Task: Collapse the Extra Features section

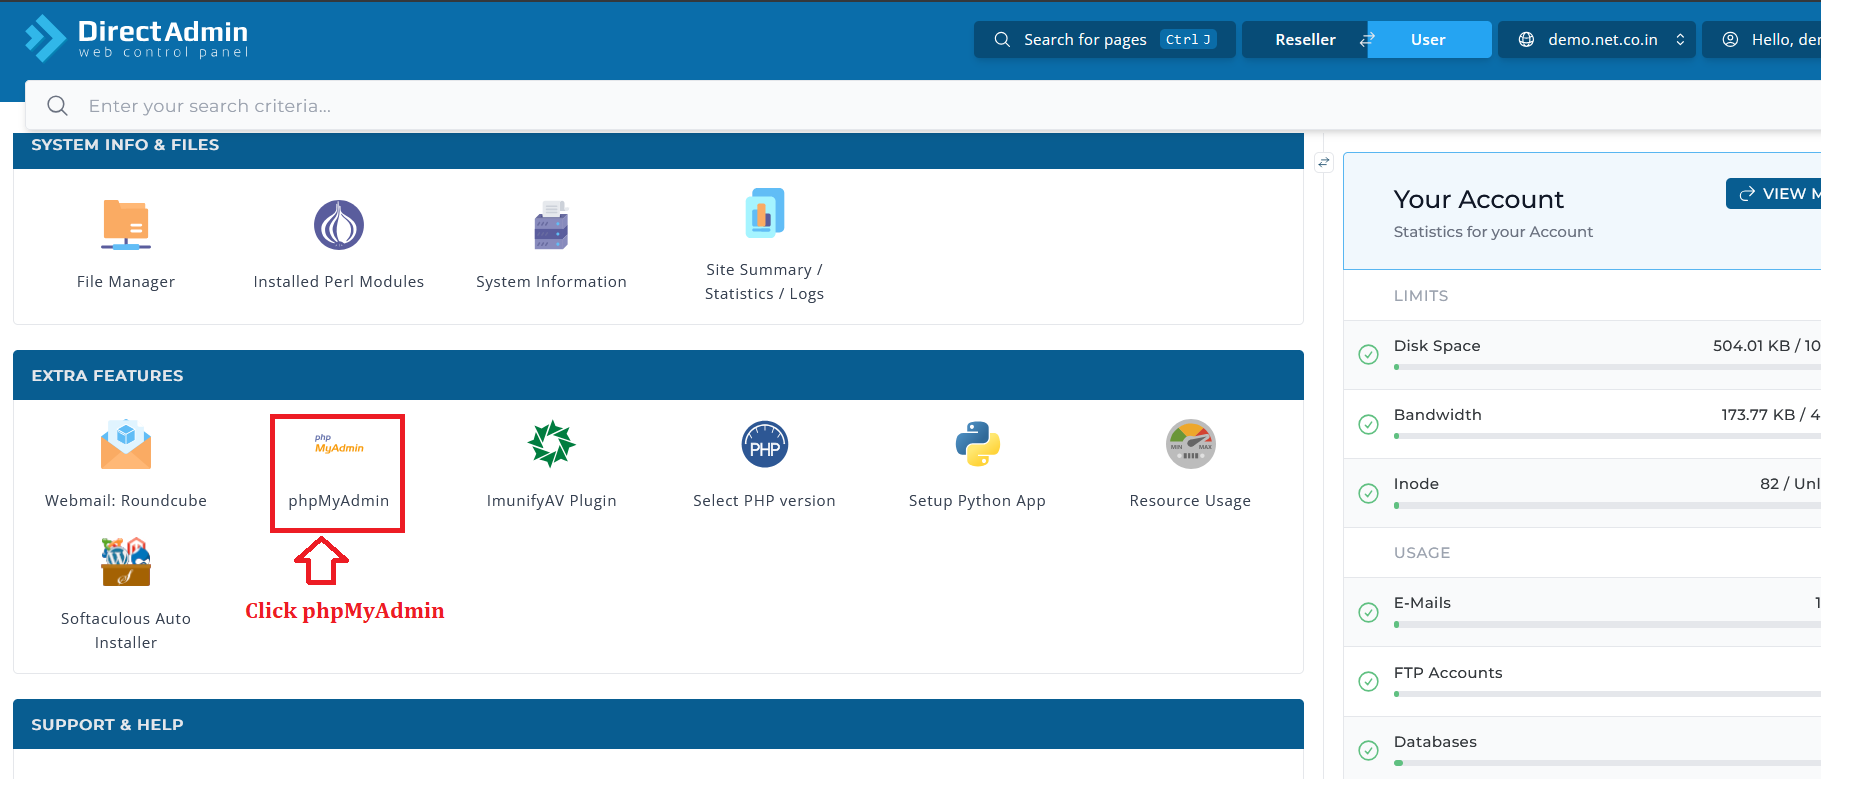Action: 658,375
